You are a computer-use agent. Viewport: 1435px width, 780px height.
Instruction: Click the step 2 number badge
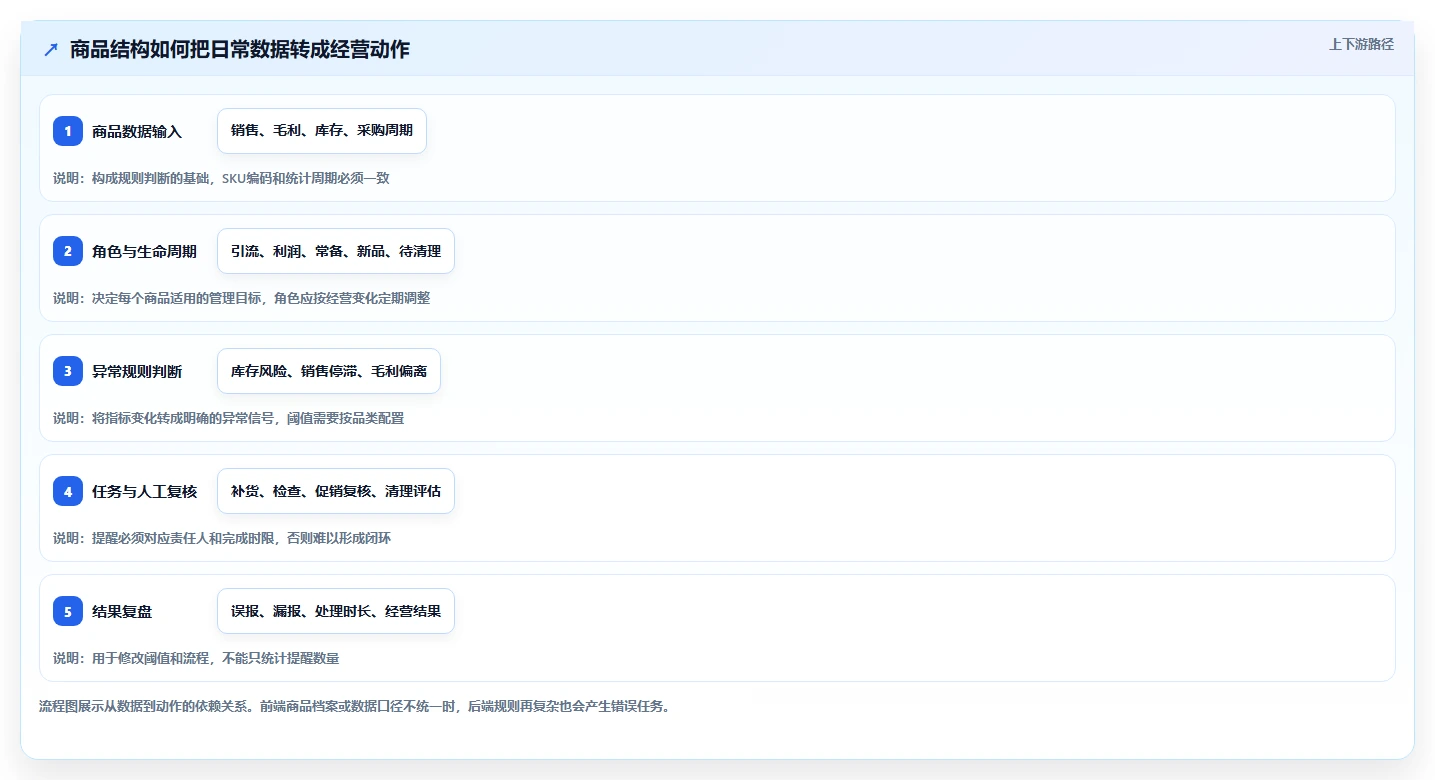[68, 251]
